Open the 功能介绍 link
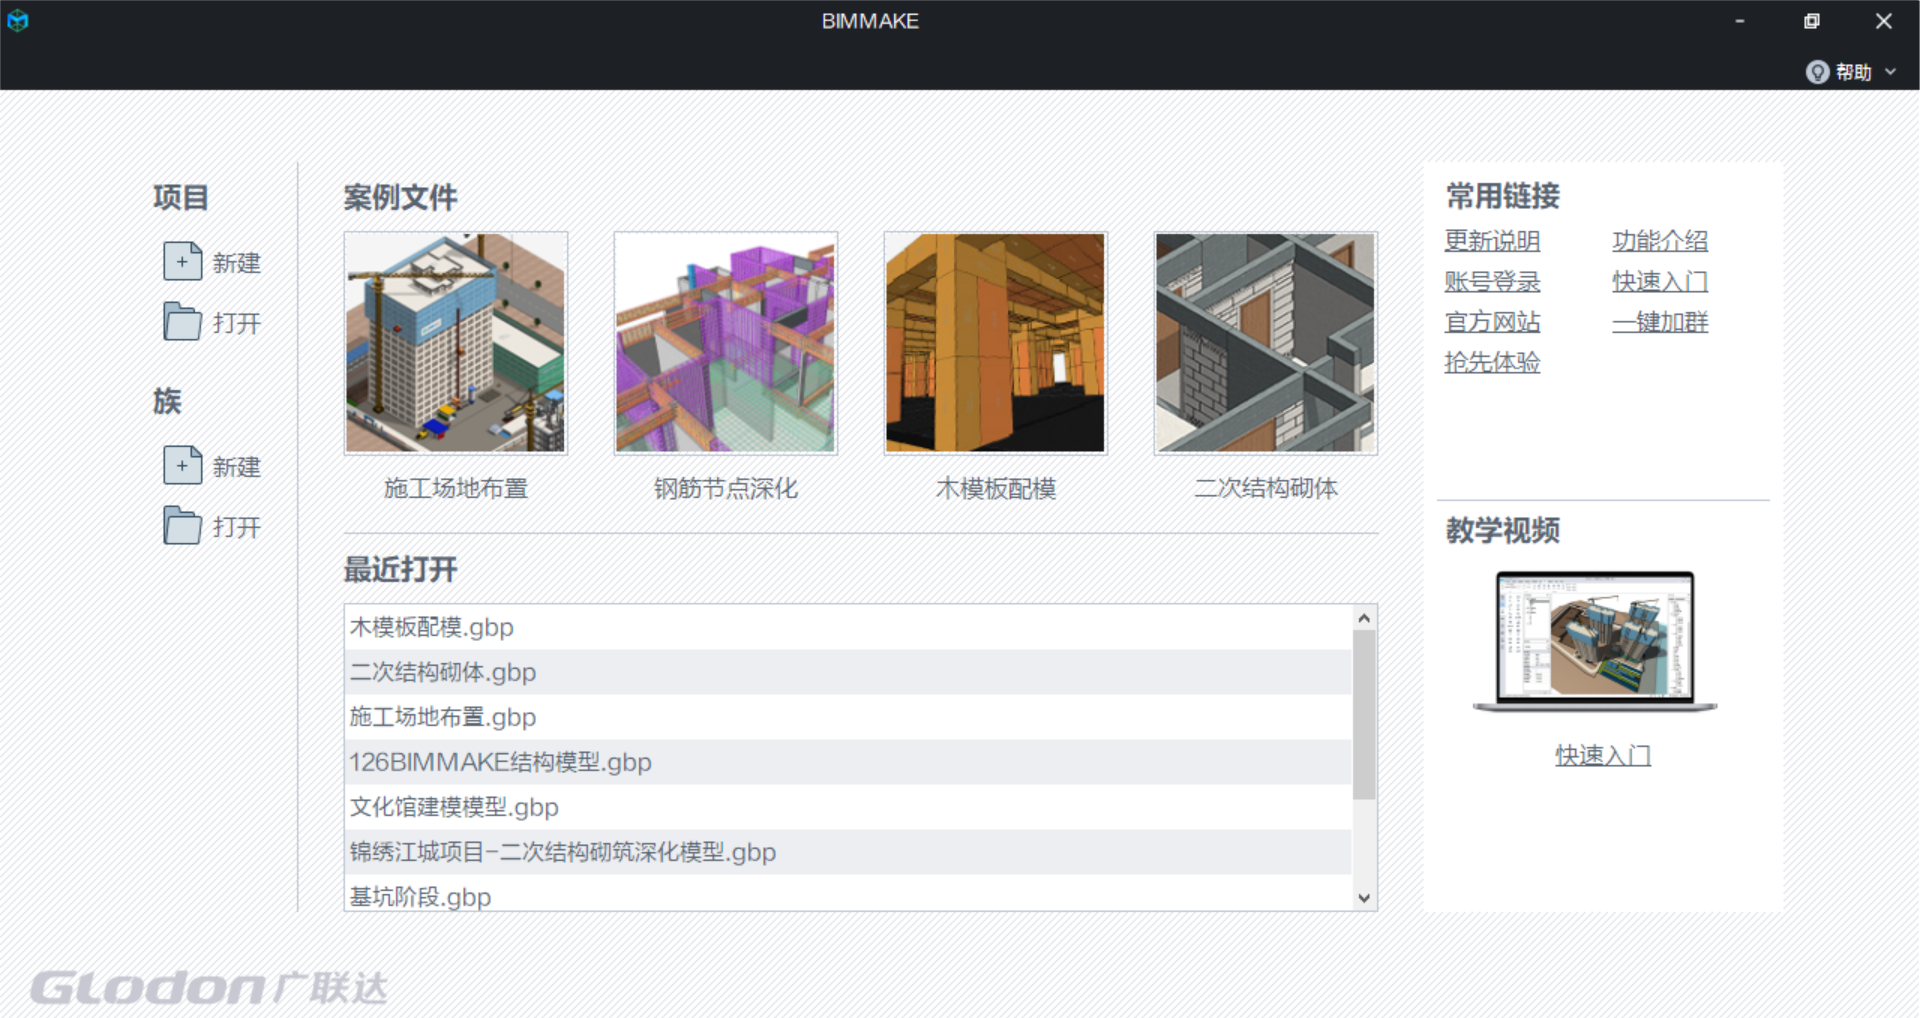1920x1018 pixels. tap(1660, 241)
